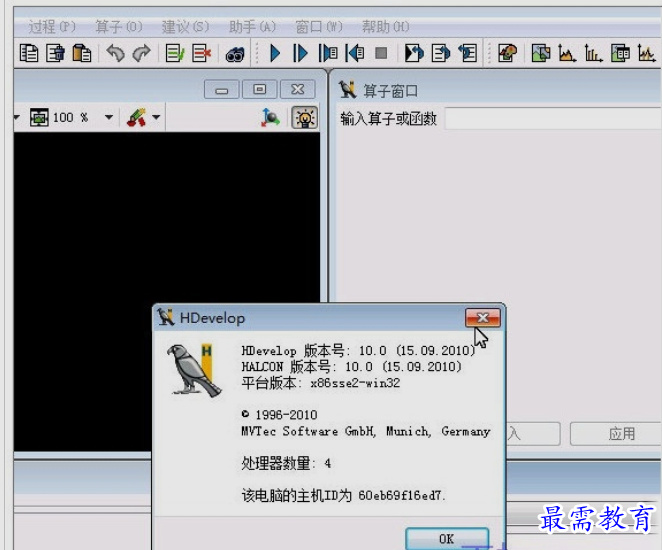This screenshot has width=662, height=550.
Task: Open the graphics window image icon
Action: coord(540,54)
